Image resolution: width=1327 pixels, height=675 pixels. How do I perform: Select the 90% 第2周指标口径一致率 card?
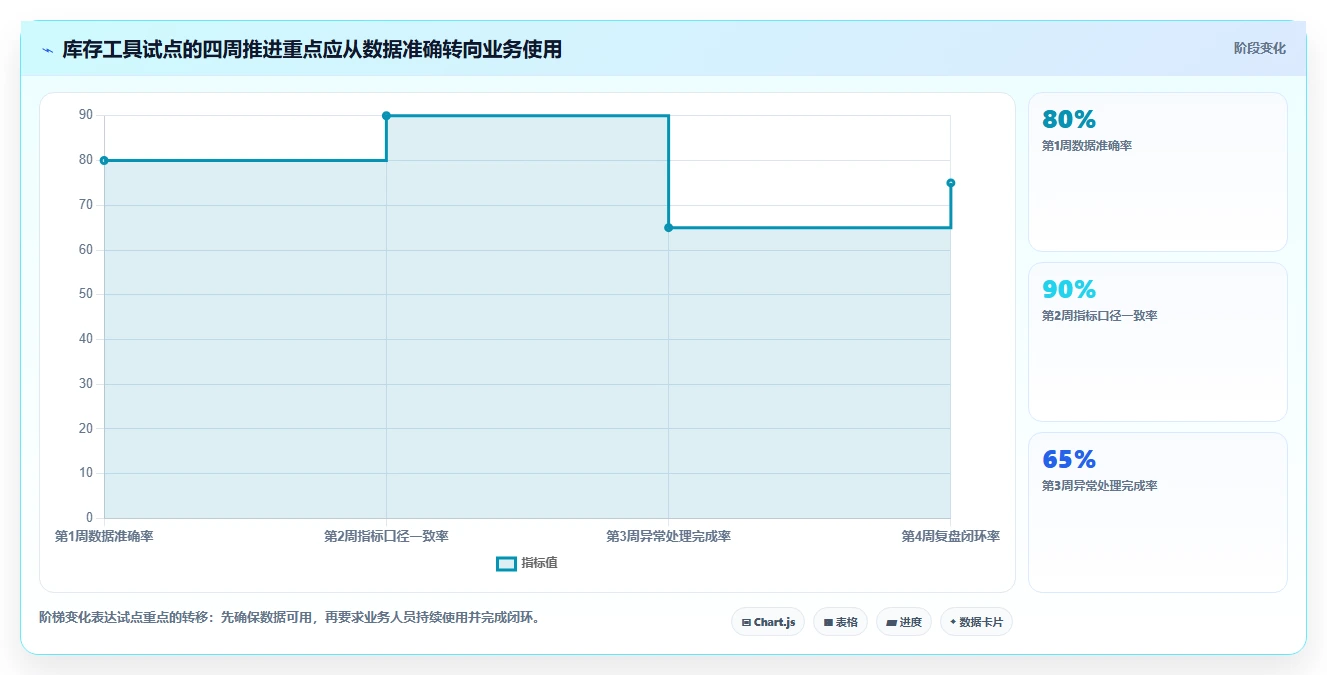[x=1157, y=342]
